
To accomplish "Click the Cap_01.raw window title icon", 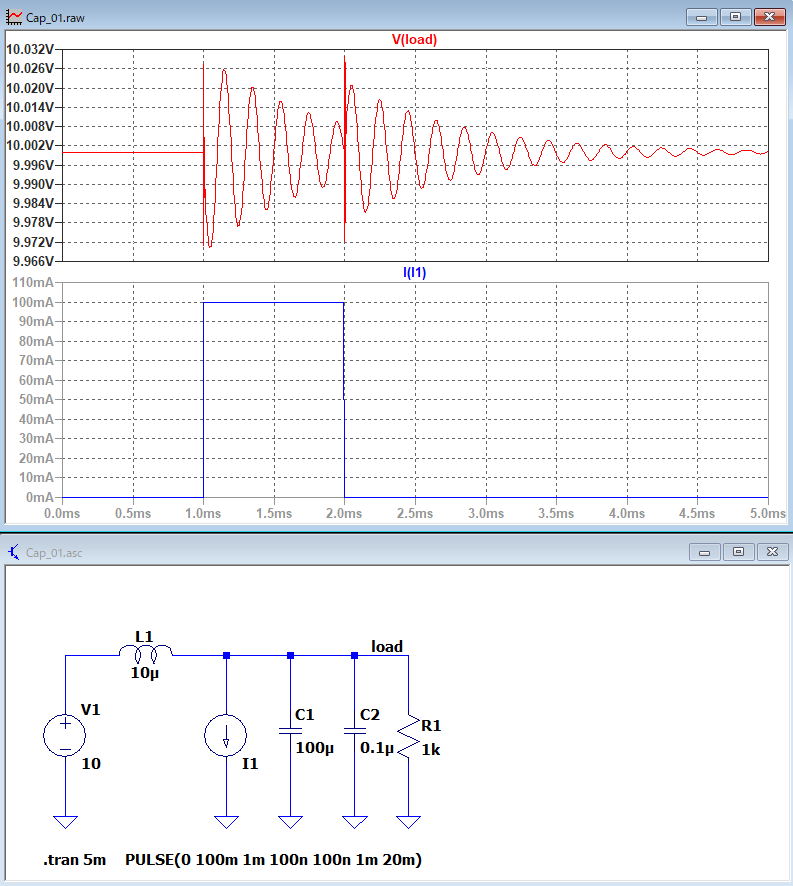I will (x=13, y=17).
